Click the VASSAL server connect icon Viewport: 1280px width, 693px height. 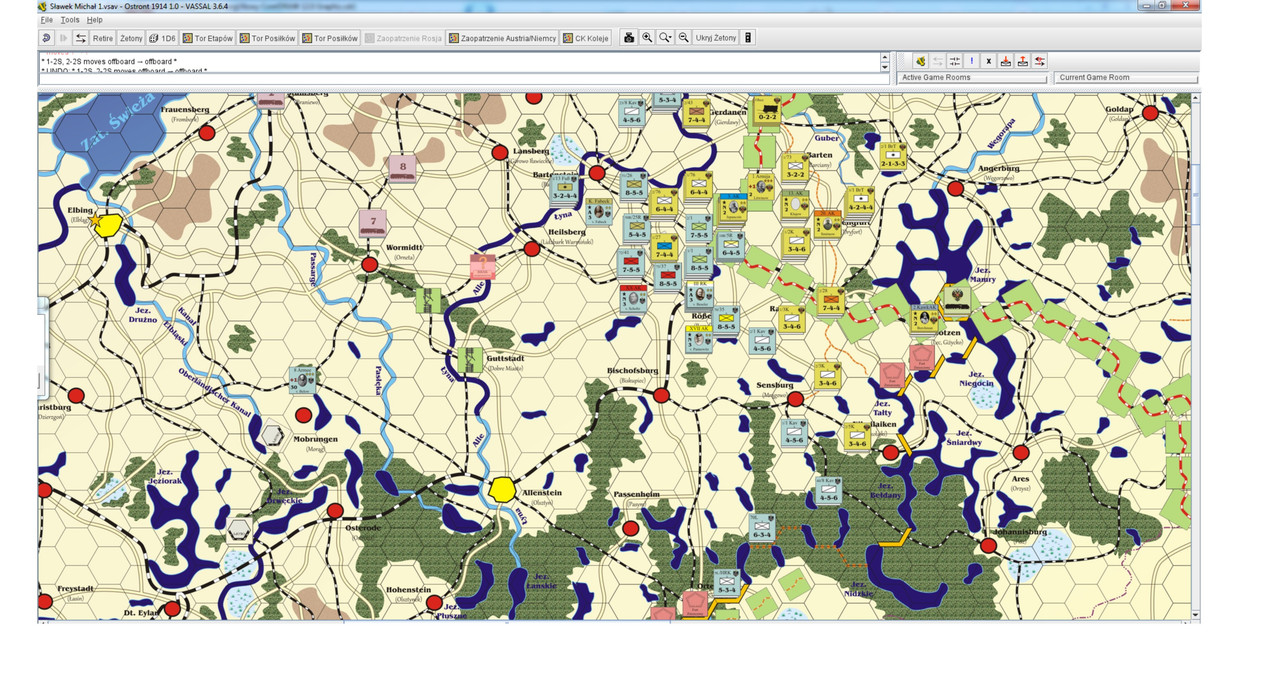pos(921,61)
